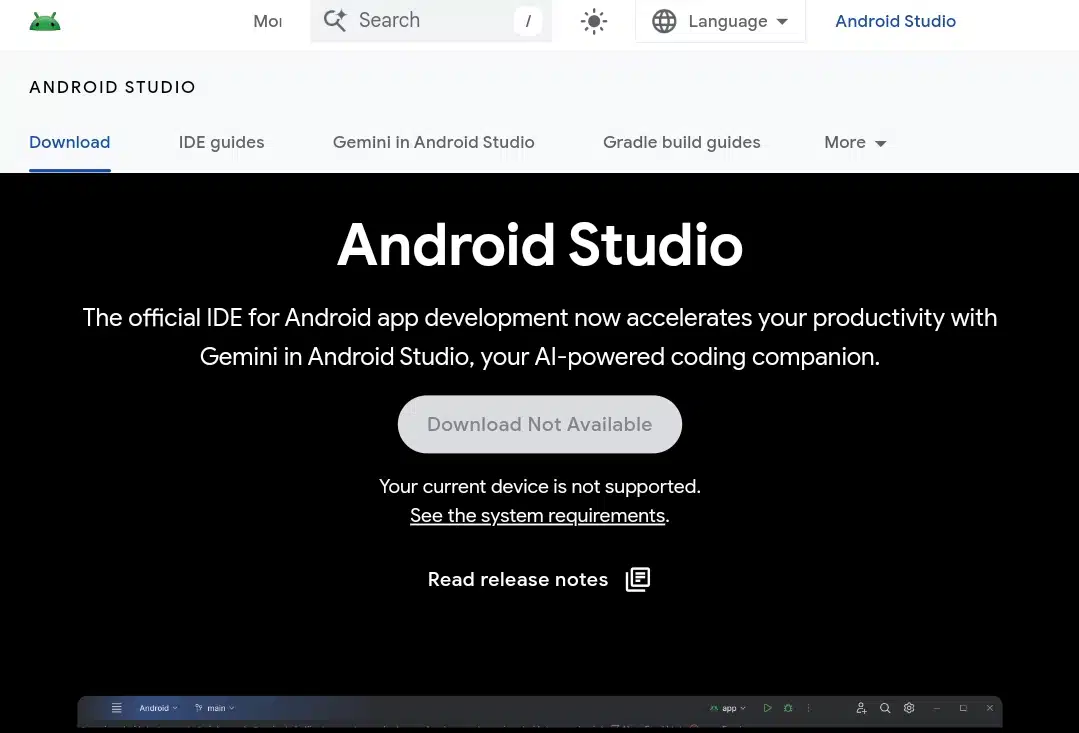This screenshot has width=1079, height=733.
Task: Click the Download Not Available button
Action: [x=540, y=424]
